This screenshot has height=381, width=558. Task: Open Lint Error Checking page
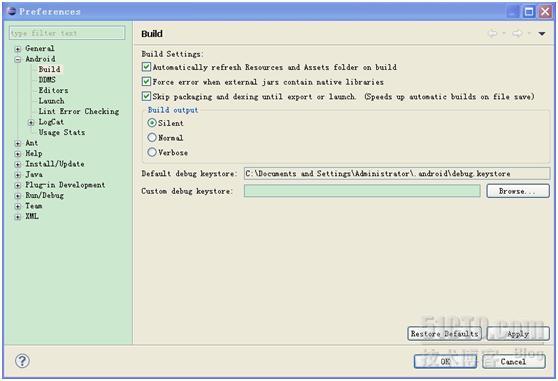[79, 111]
